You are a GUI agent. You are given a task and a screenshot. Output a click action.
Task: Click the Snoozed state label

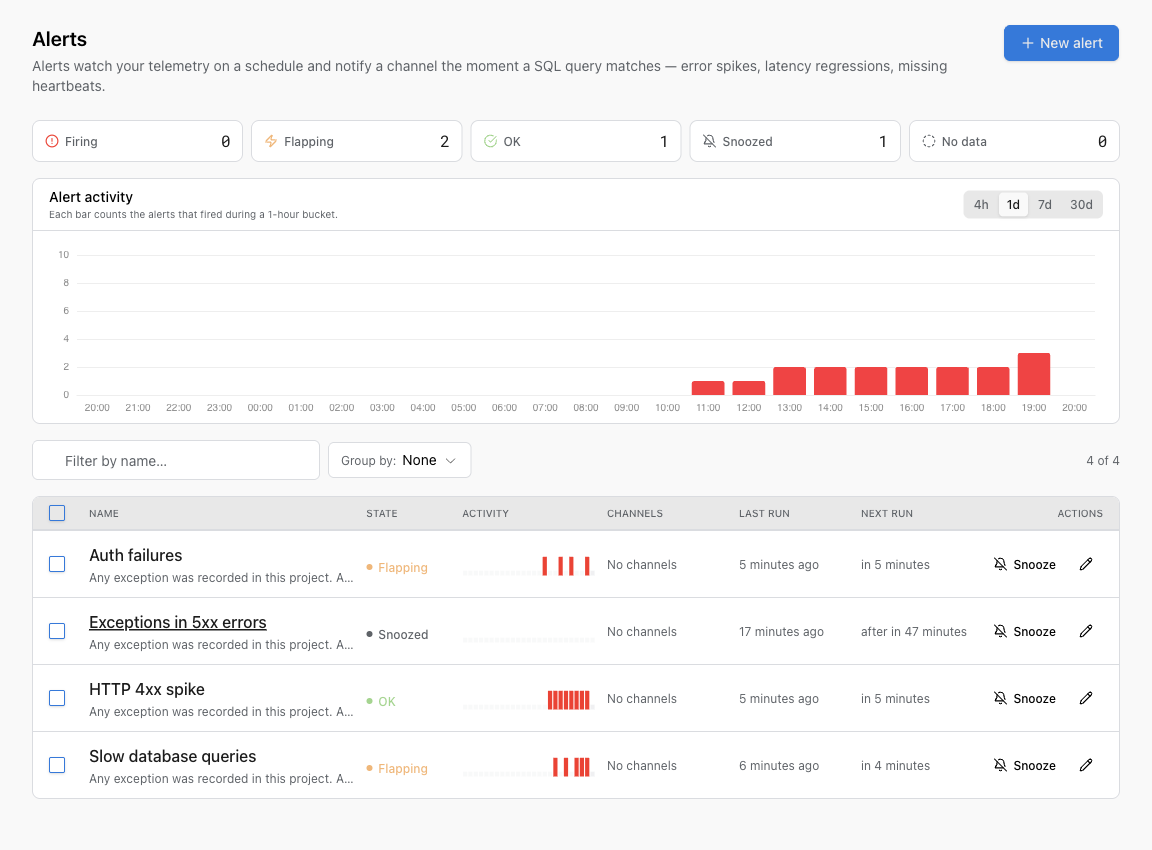click(397, 635)
